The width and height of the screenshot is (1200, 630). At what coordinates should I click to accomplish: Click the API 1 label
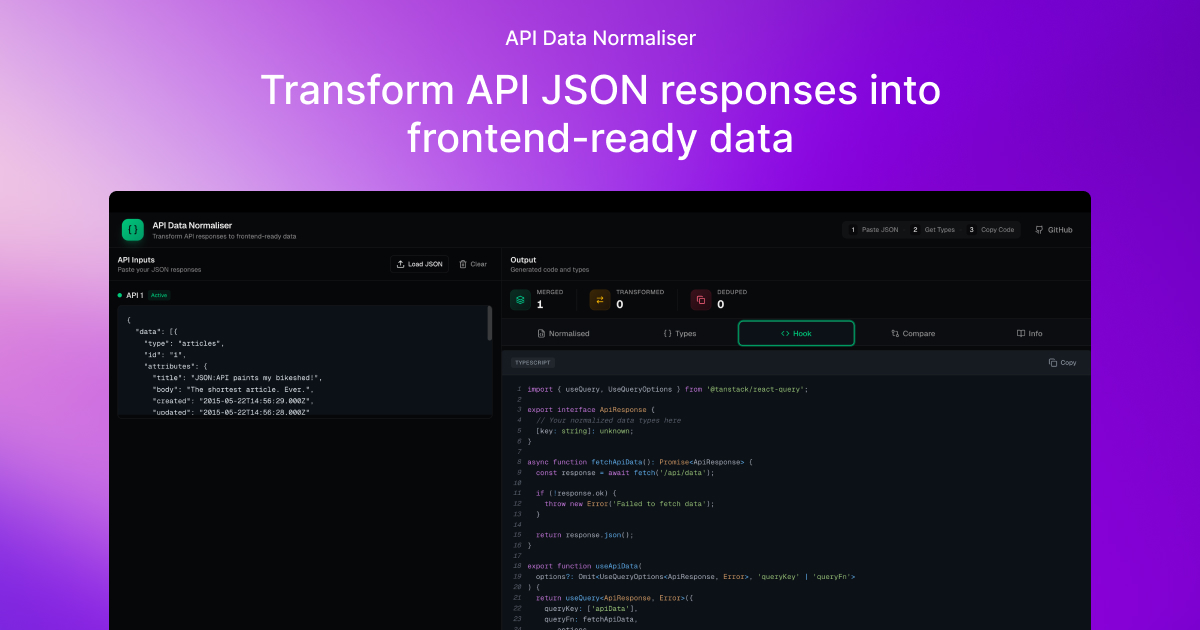tap(135, 295)
